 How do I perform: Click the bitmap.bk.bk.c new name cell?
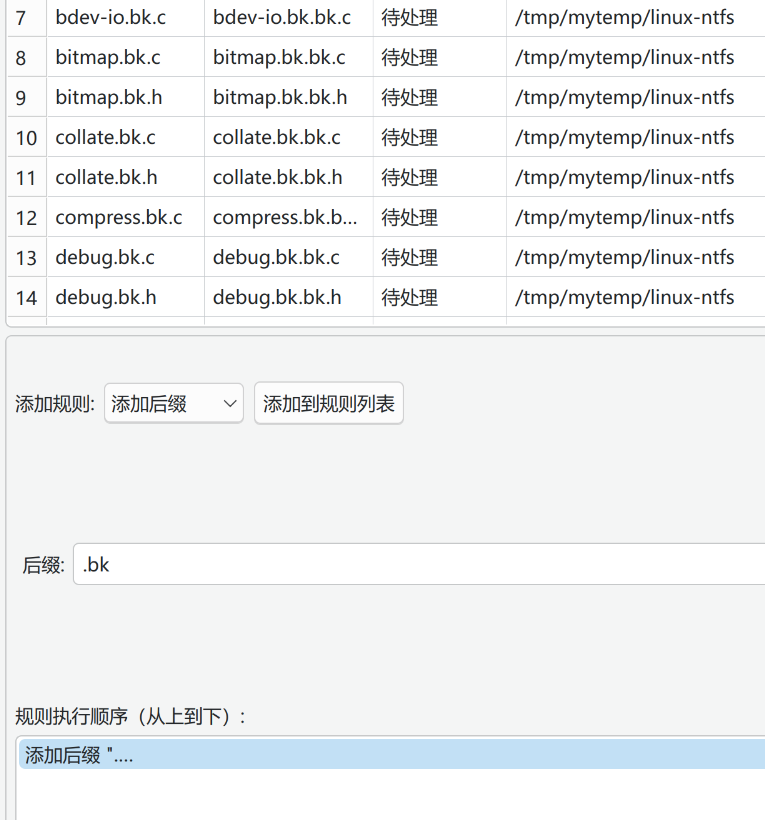pyautogui.click(x=289, y=57)
